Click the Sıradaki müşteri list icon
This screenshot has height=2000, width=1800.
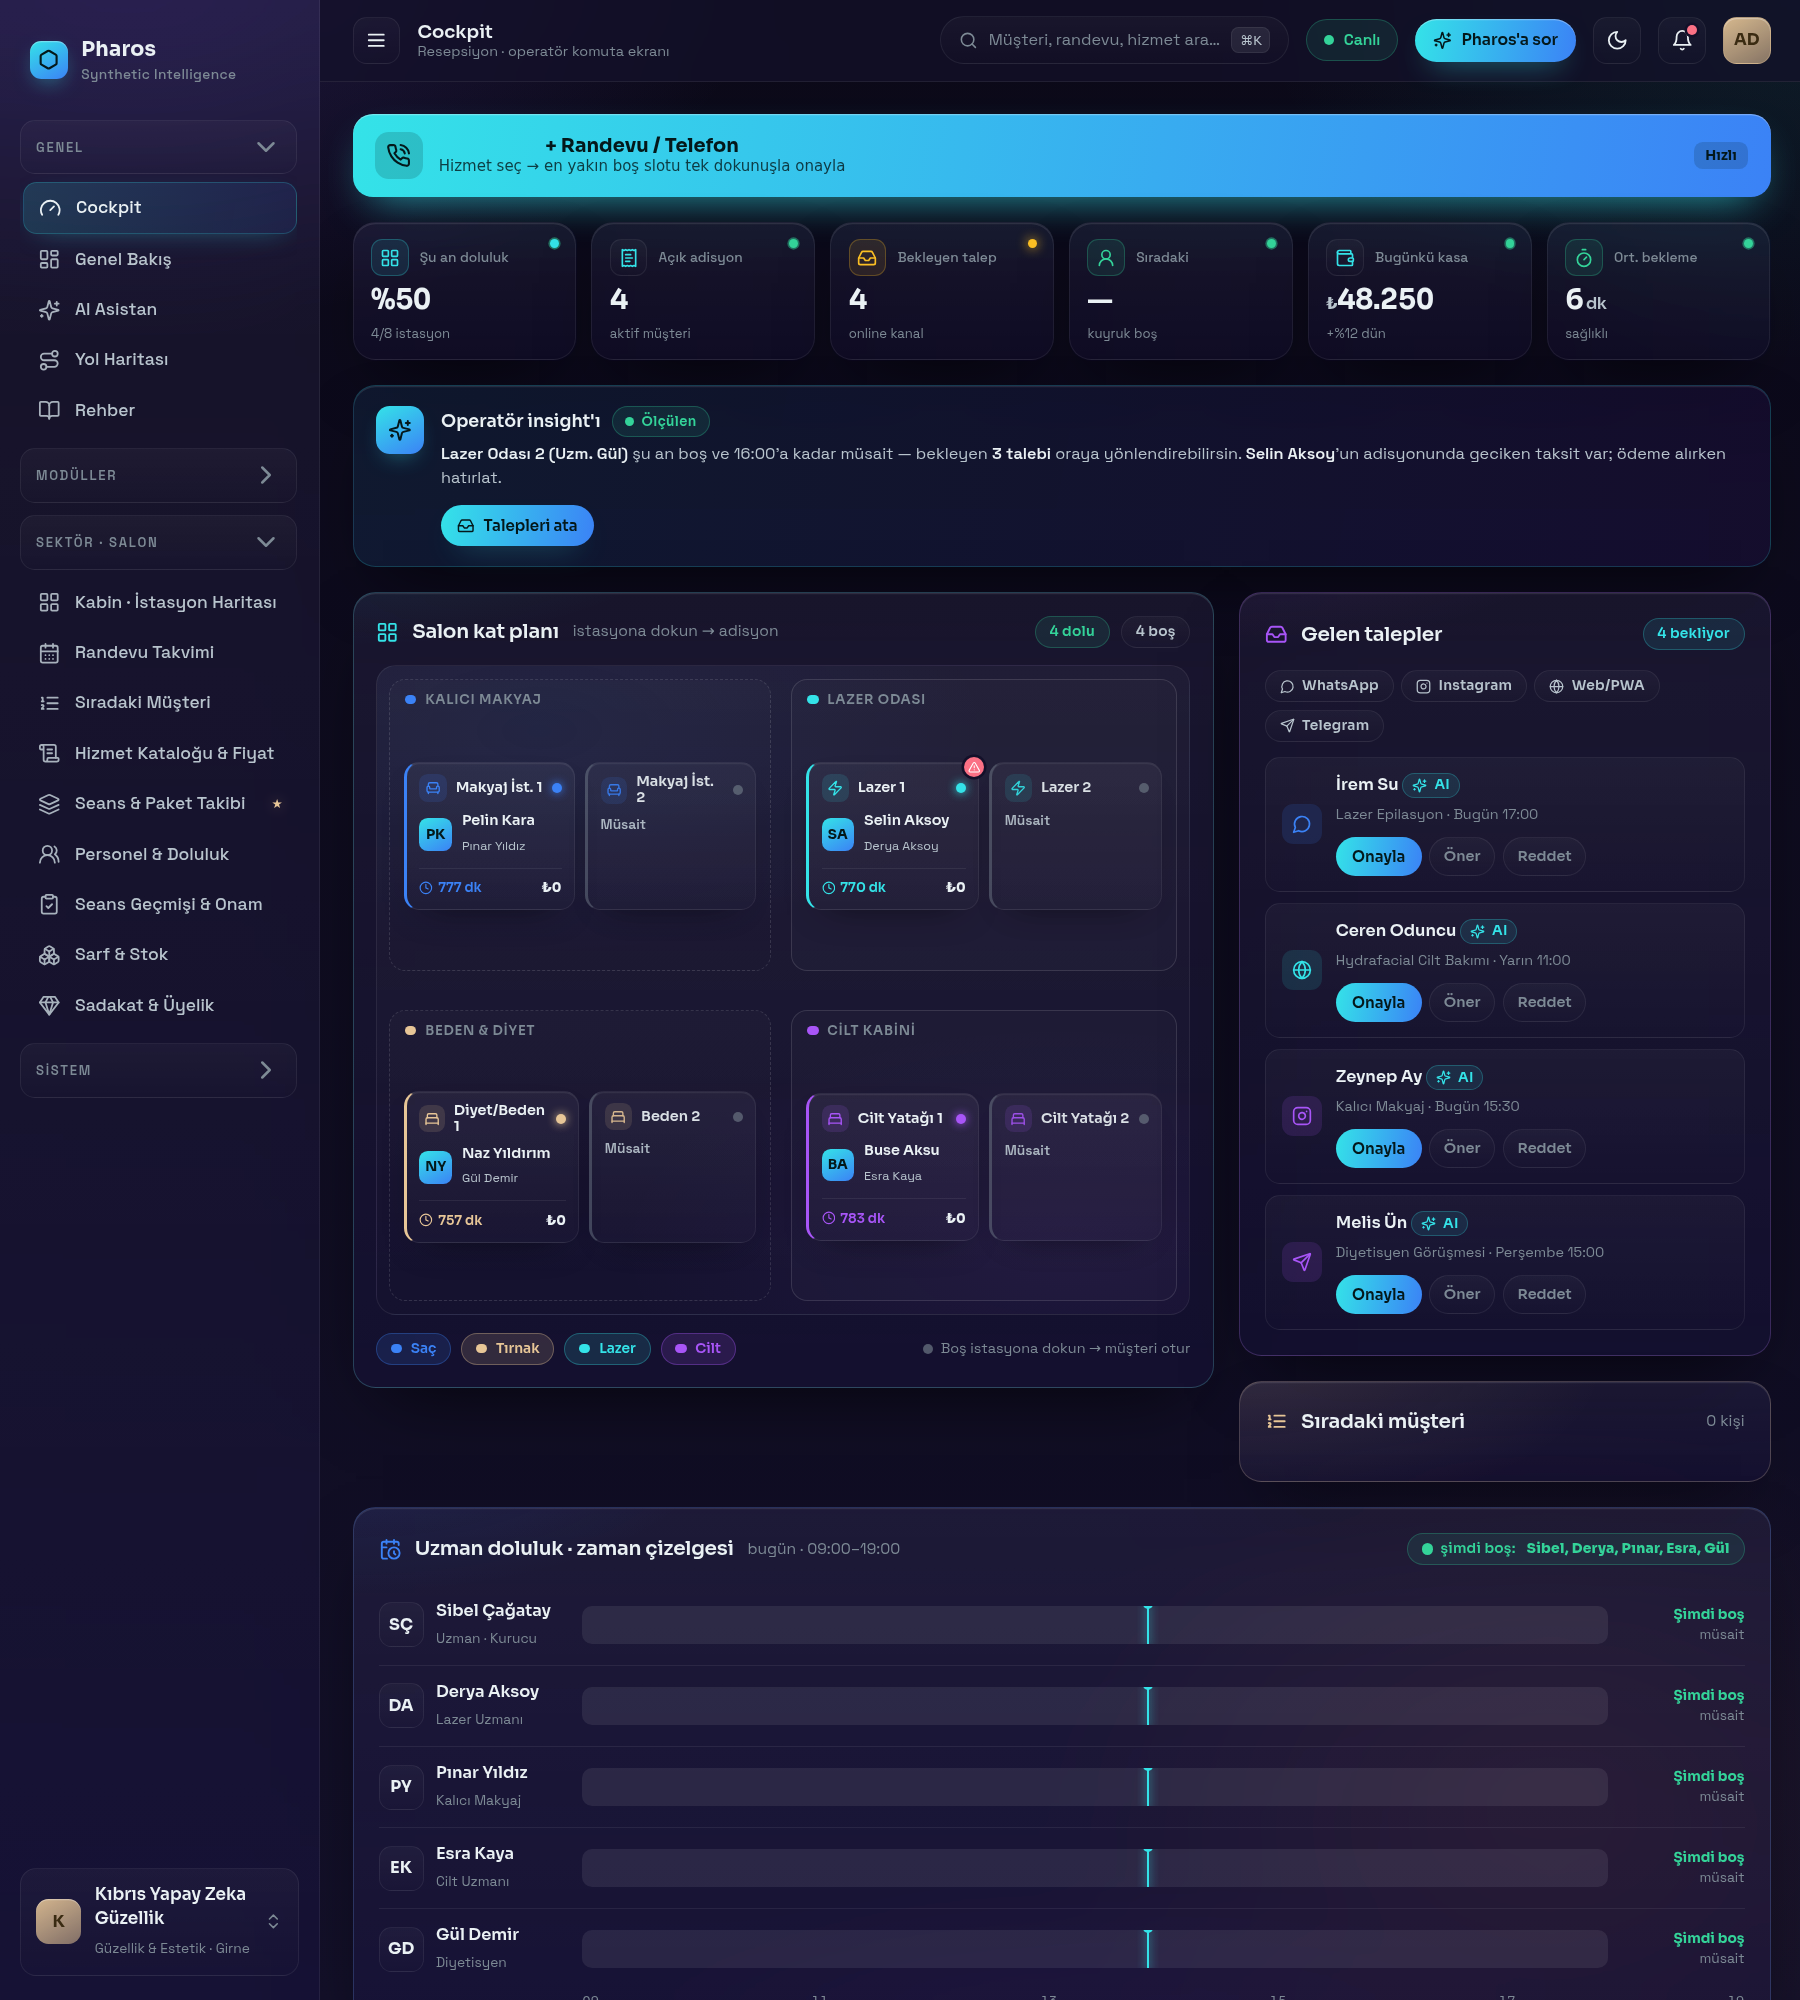point(1276,1421)
